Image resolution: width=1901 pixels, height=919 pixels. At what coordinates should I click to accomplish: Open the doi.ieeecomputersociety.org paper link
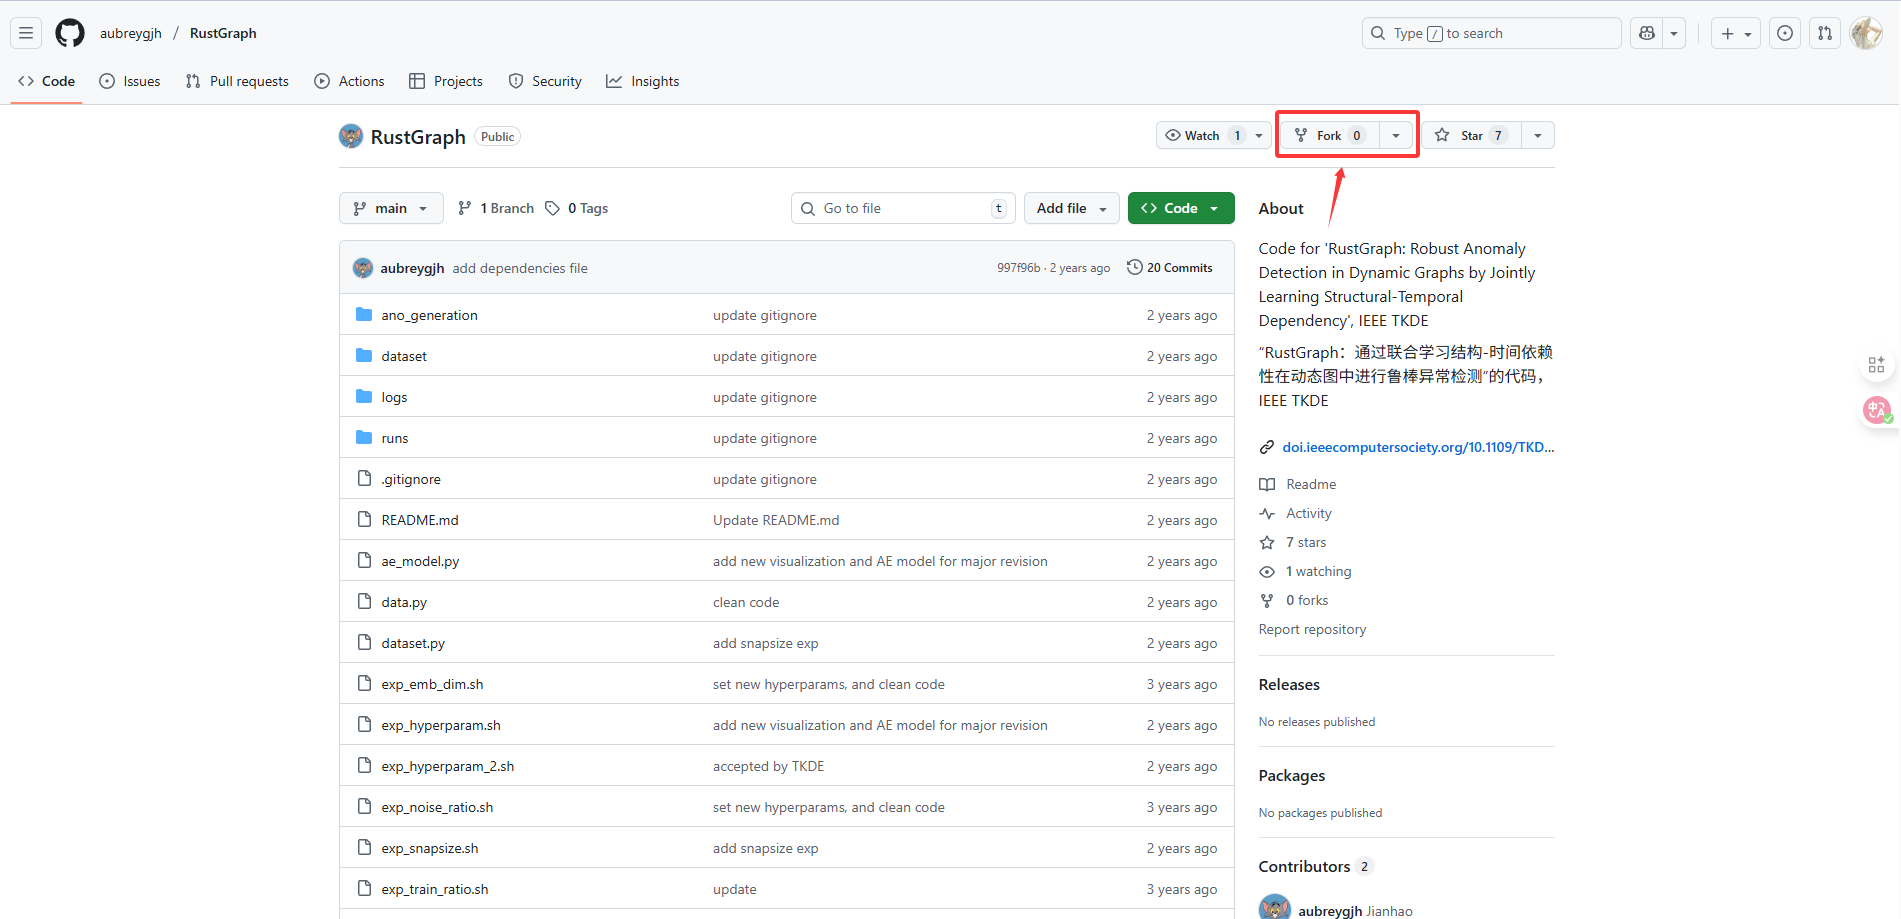1418,447
